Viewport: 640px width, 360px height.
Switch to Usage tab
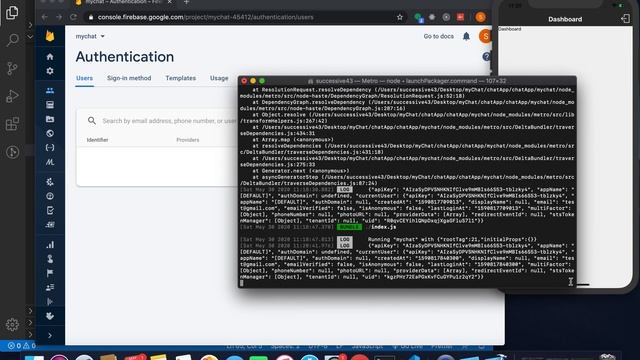[219, 78]
